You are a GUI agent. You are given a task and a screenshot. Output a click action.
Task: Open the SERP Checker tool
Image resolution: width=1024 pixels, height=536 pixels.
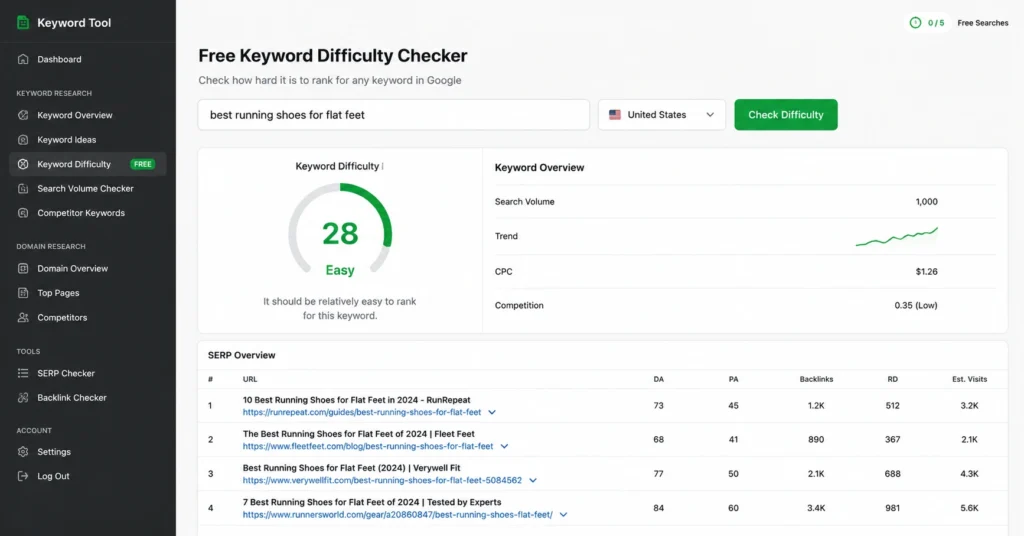88,373
